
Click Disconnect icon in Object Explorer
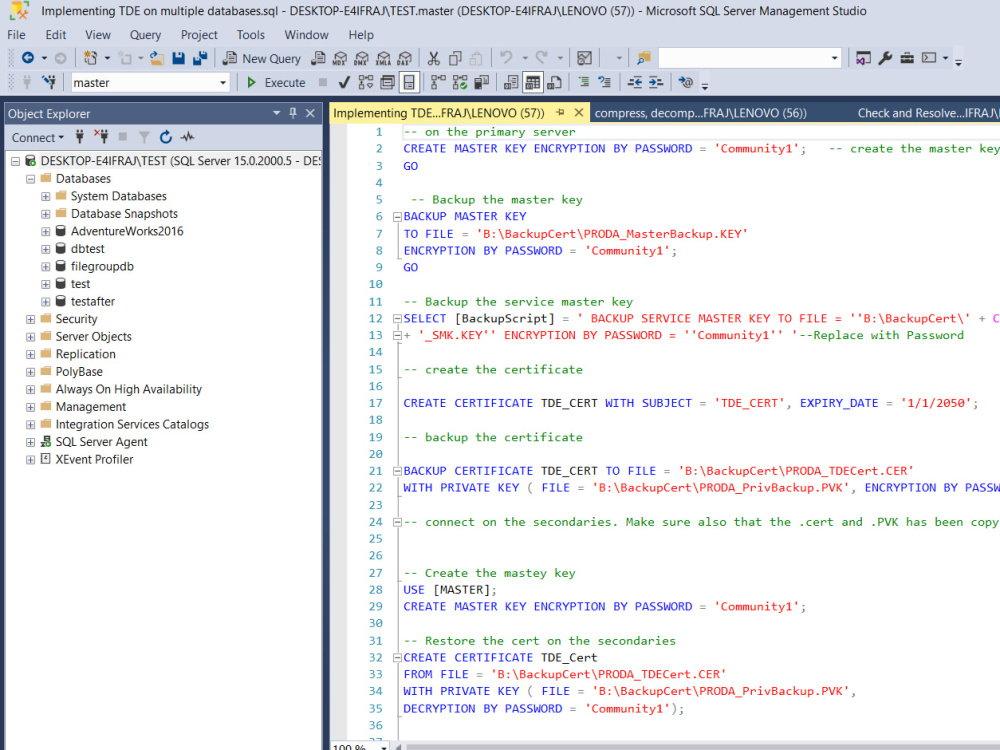[x=101, y=137]
